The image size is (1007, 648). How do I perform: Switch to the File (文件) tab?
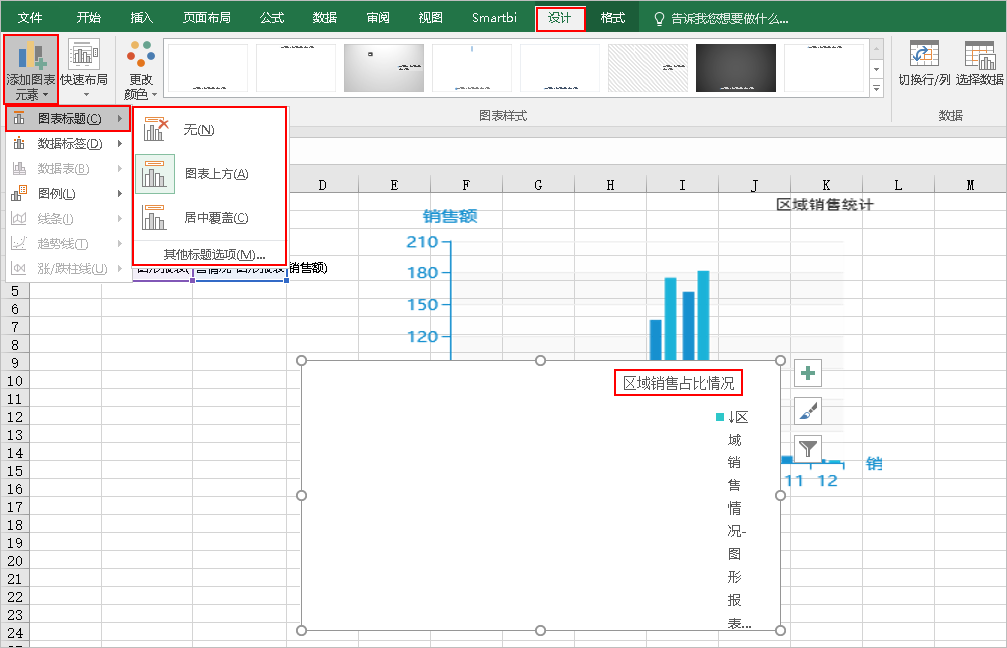pos(30,17)
